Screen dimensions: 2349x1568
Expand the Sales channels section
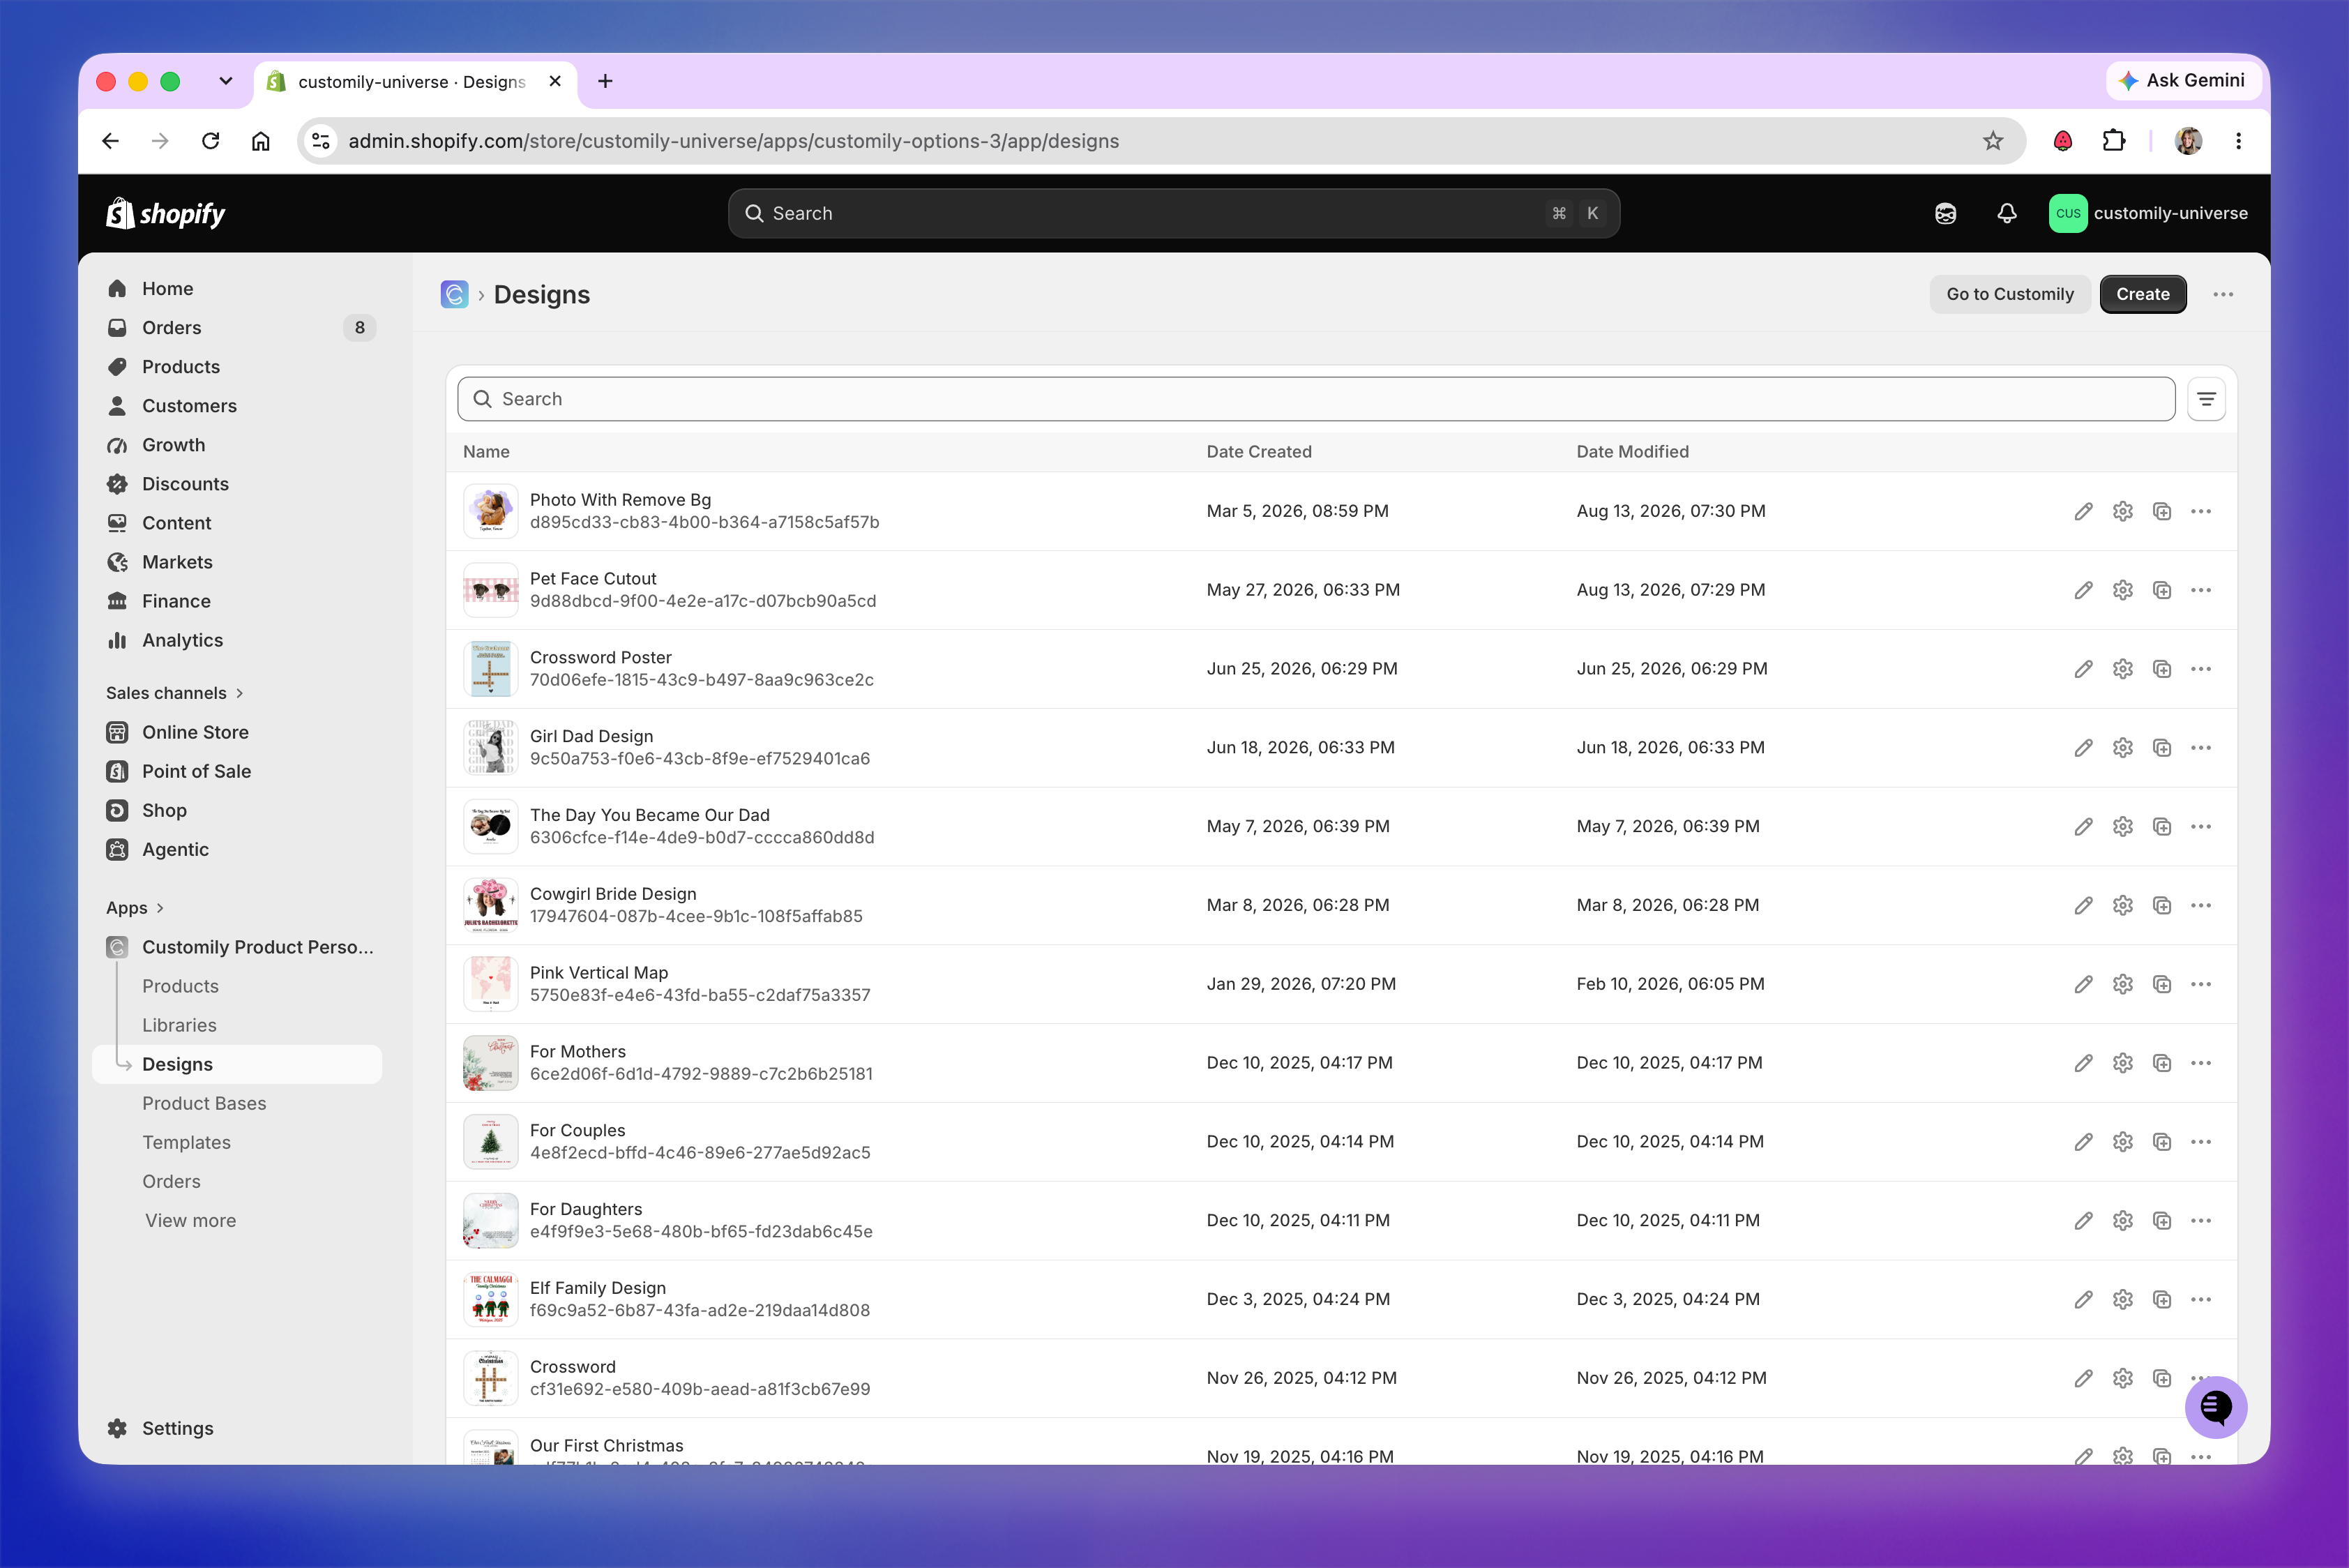(x=175, y=693)
